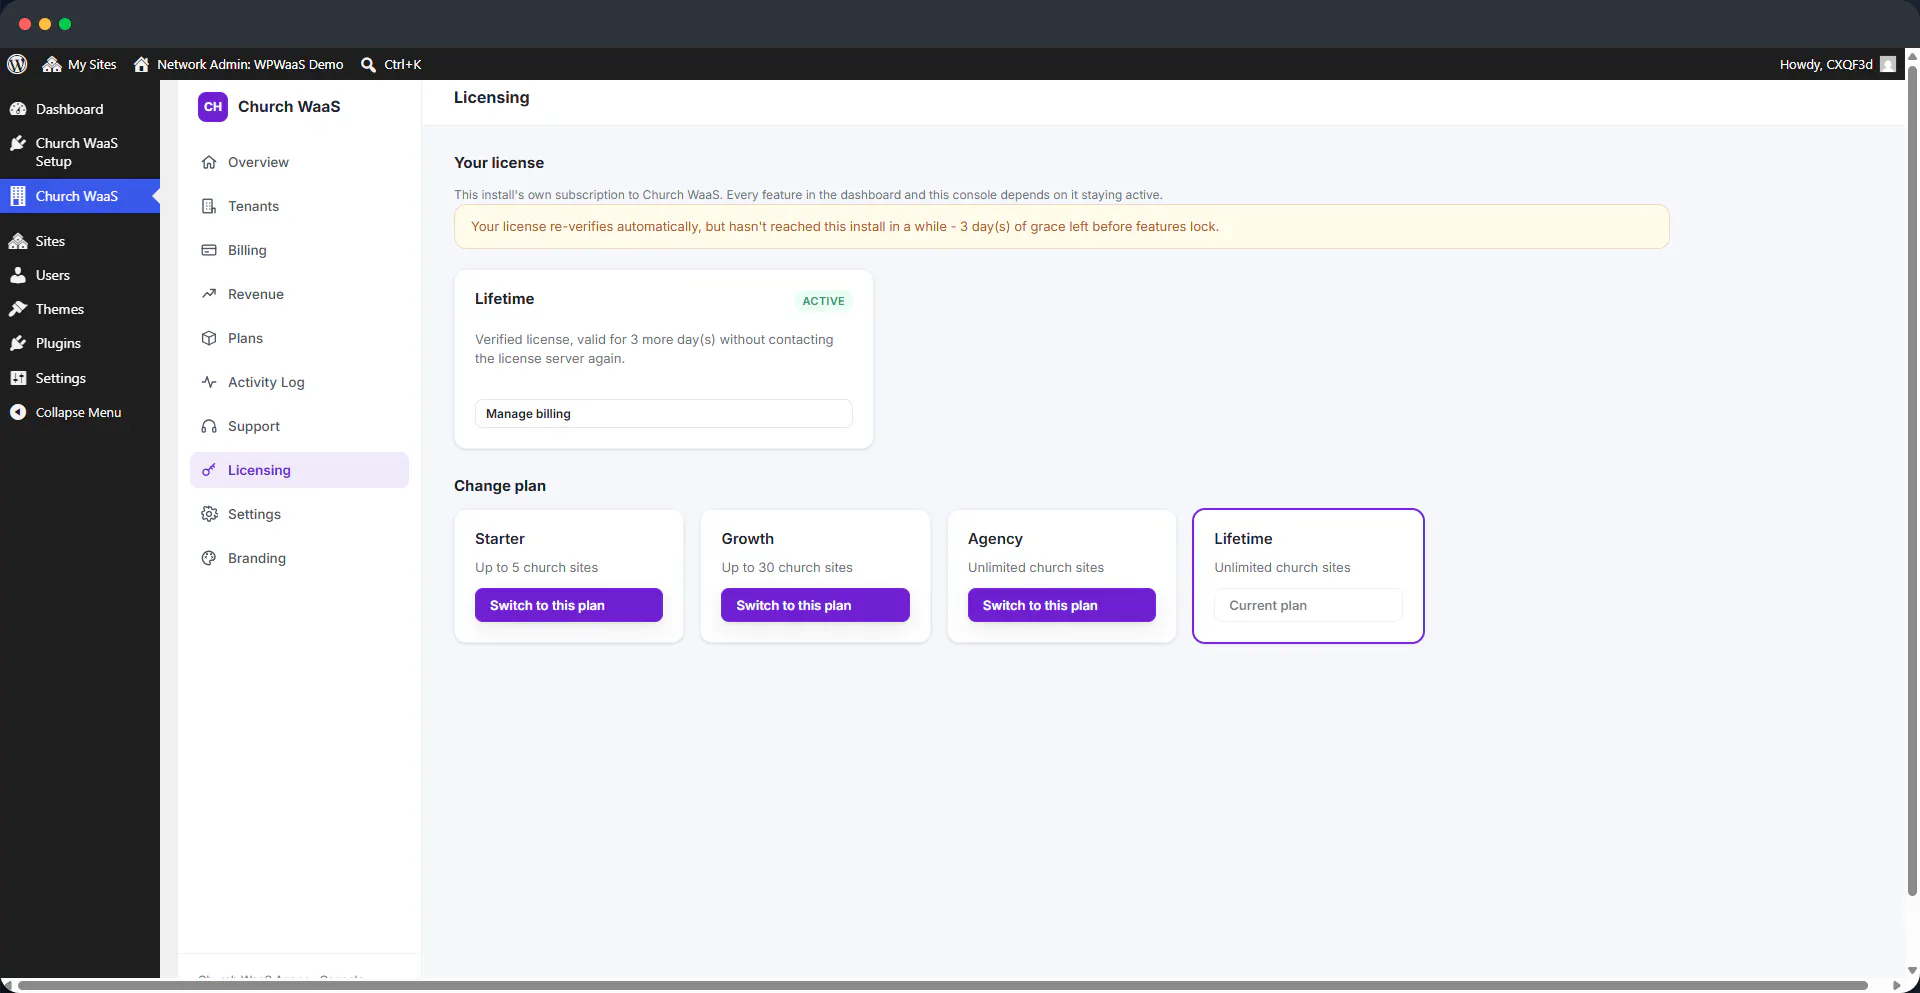Screen dimensions: 1920x993
Task: Open Church WaaS console Settings page
Action: click(x=299, y=514)
